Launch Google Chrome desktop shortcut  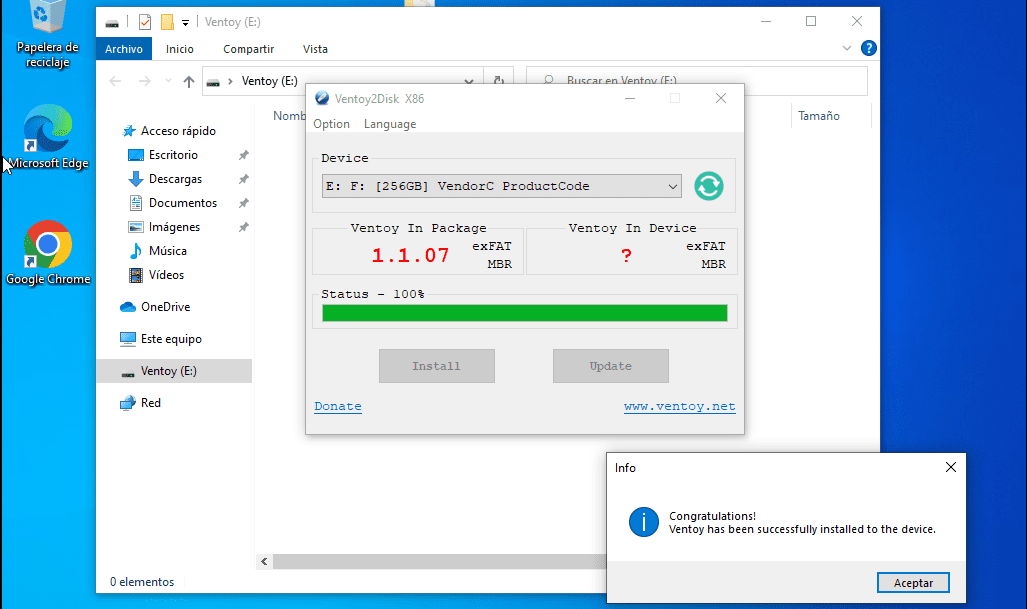click(x=48, y=250)
